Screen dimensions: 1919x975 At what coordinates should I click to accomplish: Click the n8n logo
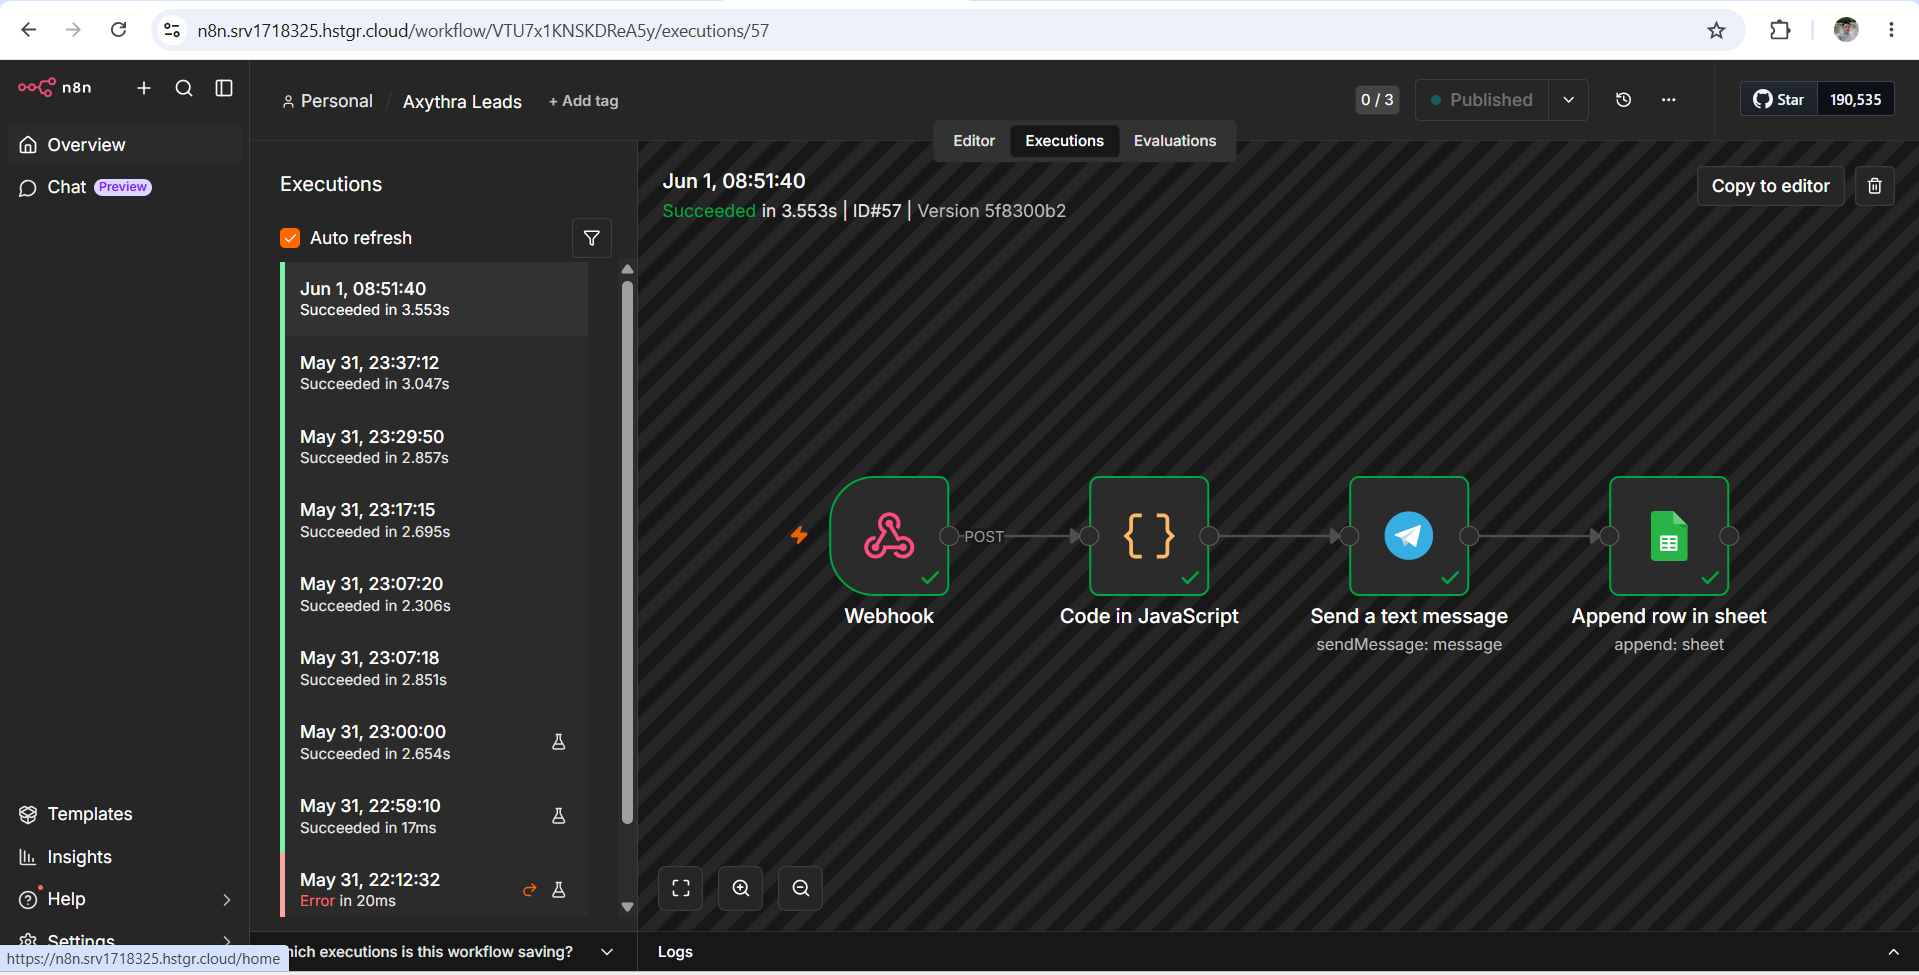55,88
